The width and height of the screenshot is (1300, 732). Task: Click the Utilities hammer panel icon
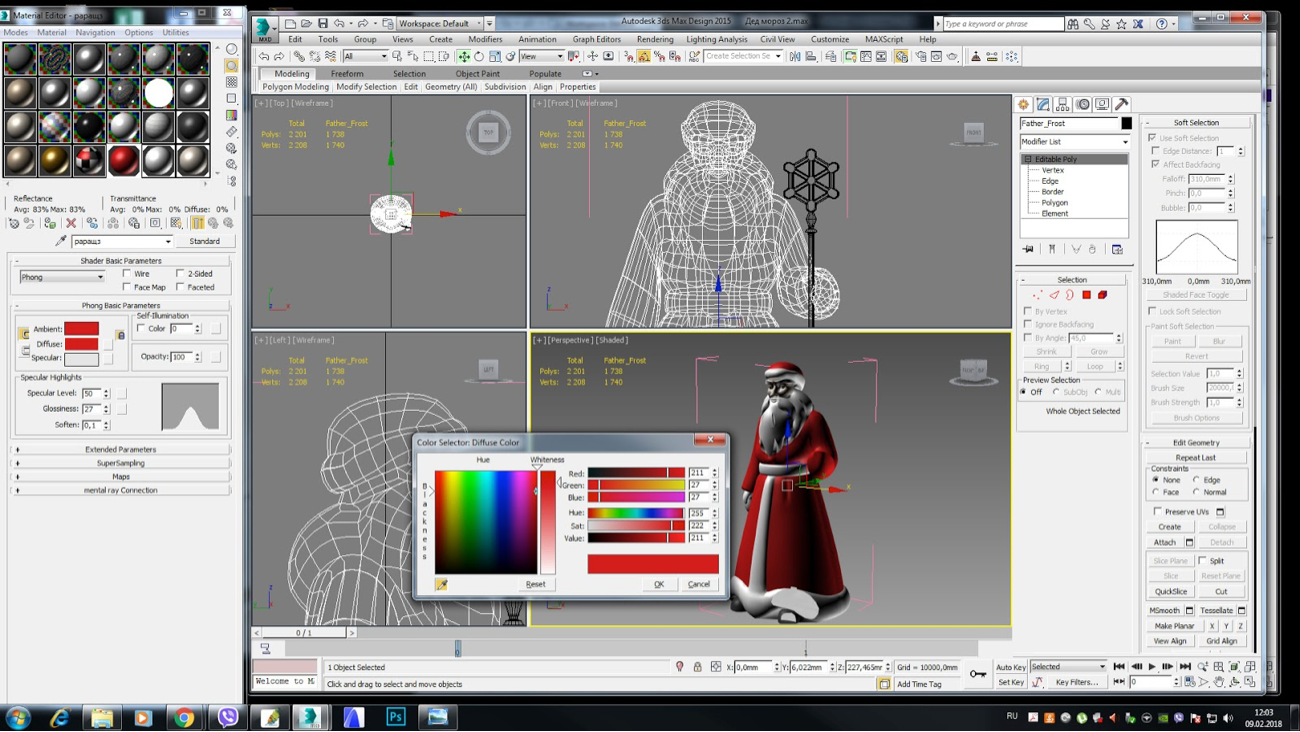[x=1121, y=105]
